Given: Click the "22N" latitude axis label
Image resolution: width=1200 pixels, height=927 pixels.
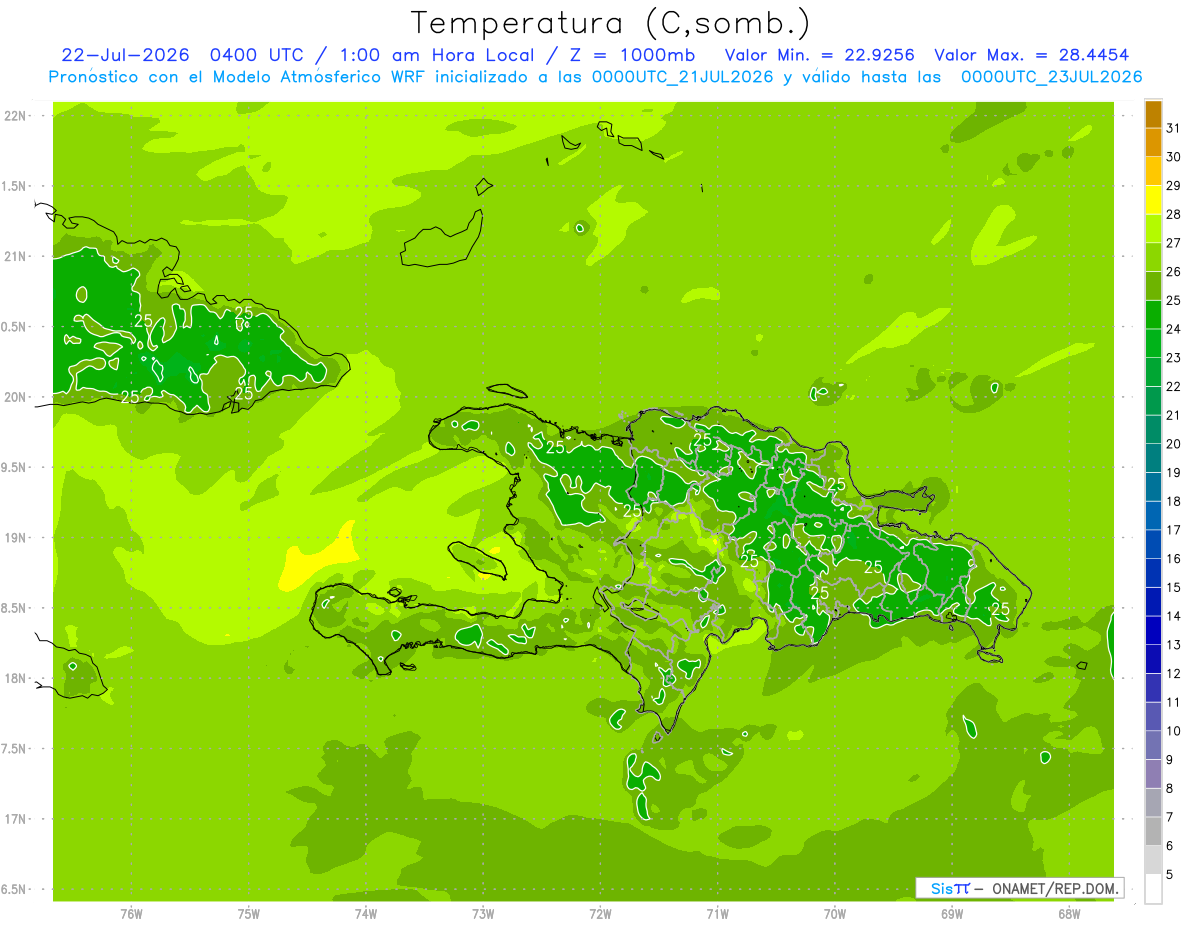Looking at the screenshot, I should 17,116.
